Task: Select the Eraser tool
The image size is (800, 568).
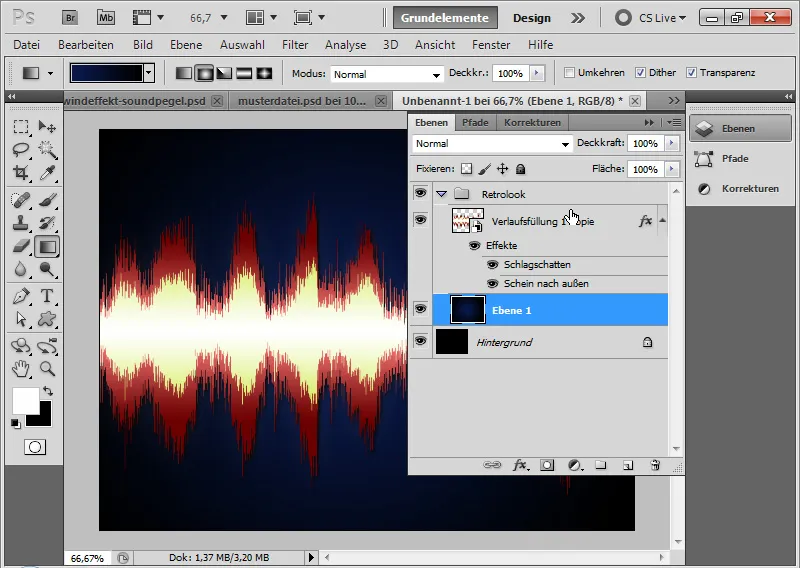Action: (21, 246)
